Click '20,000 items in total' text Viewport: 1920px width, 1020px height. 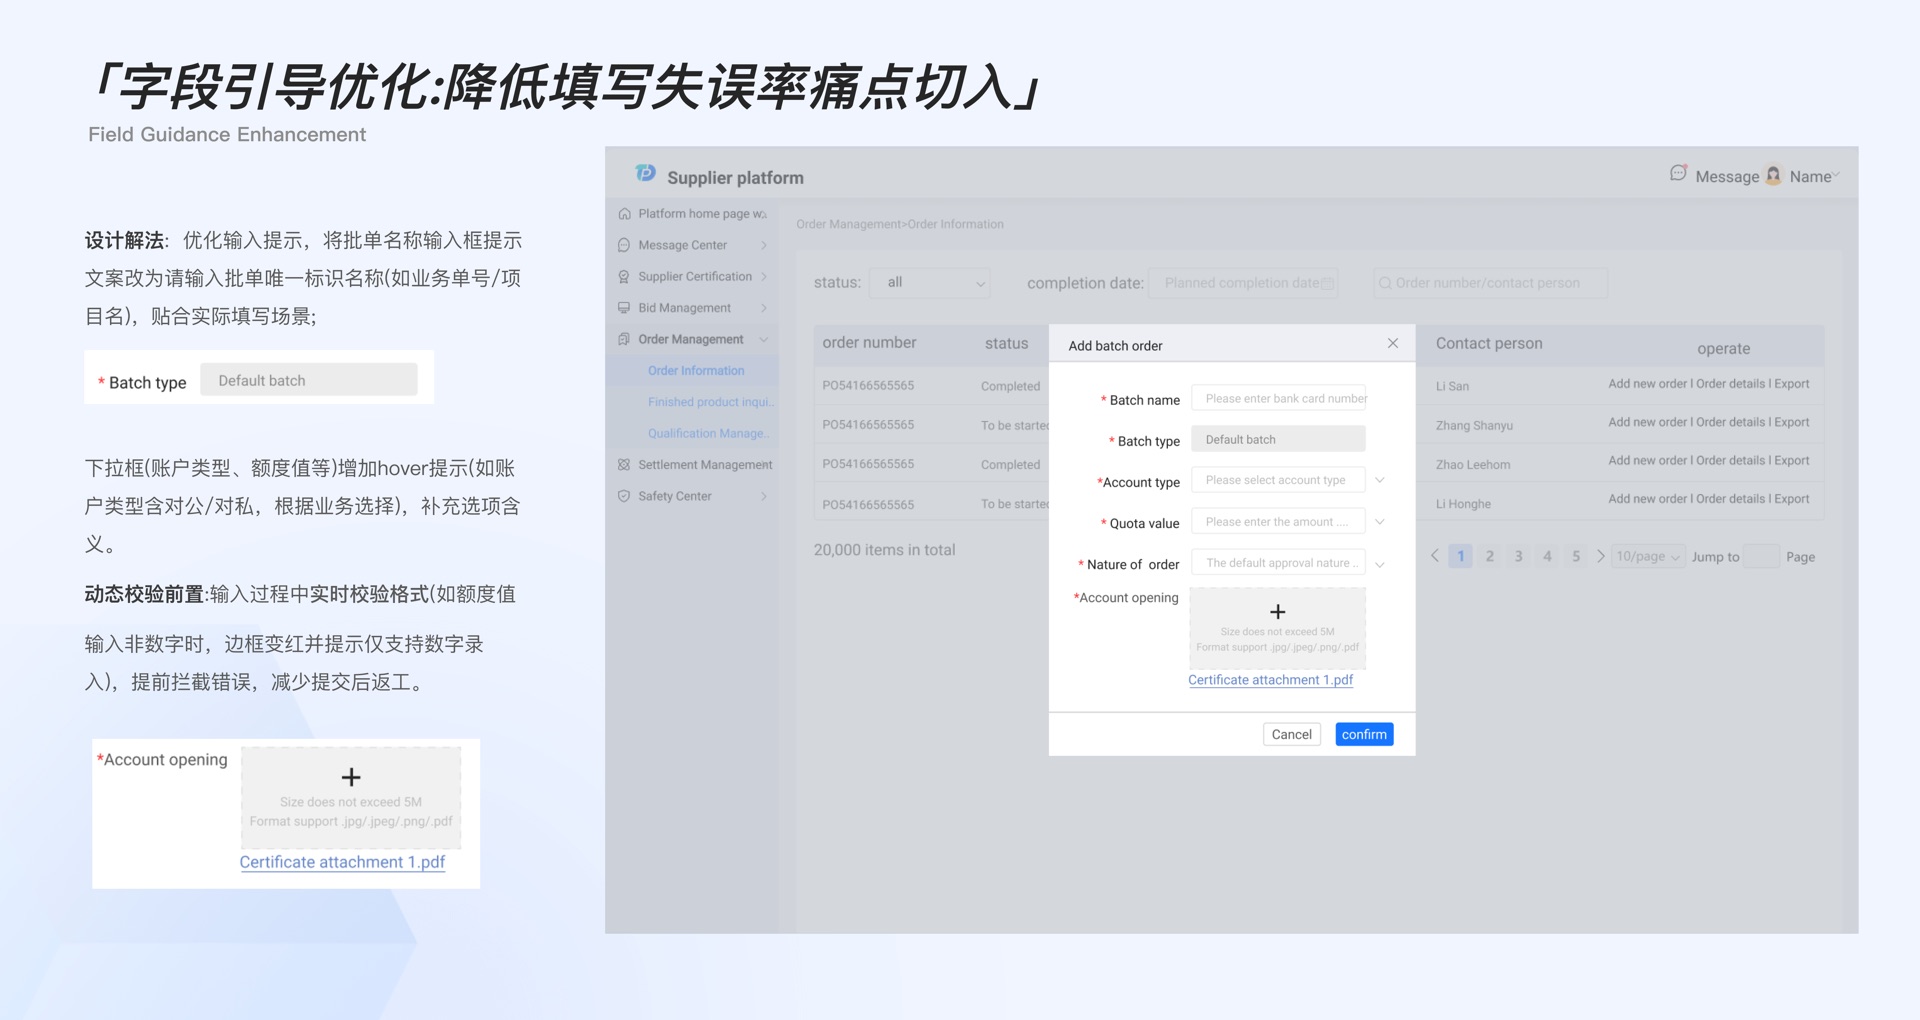click(x=884, y=550)
